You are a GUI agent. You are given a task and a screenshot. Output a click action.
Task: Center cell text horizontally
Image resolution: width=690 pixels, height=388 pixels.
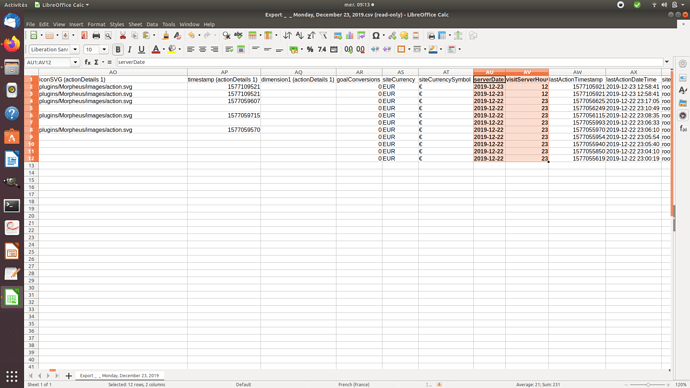pyautogui.click(x=202, y=49)
